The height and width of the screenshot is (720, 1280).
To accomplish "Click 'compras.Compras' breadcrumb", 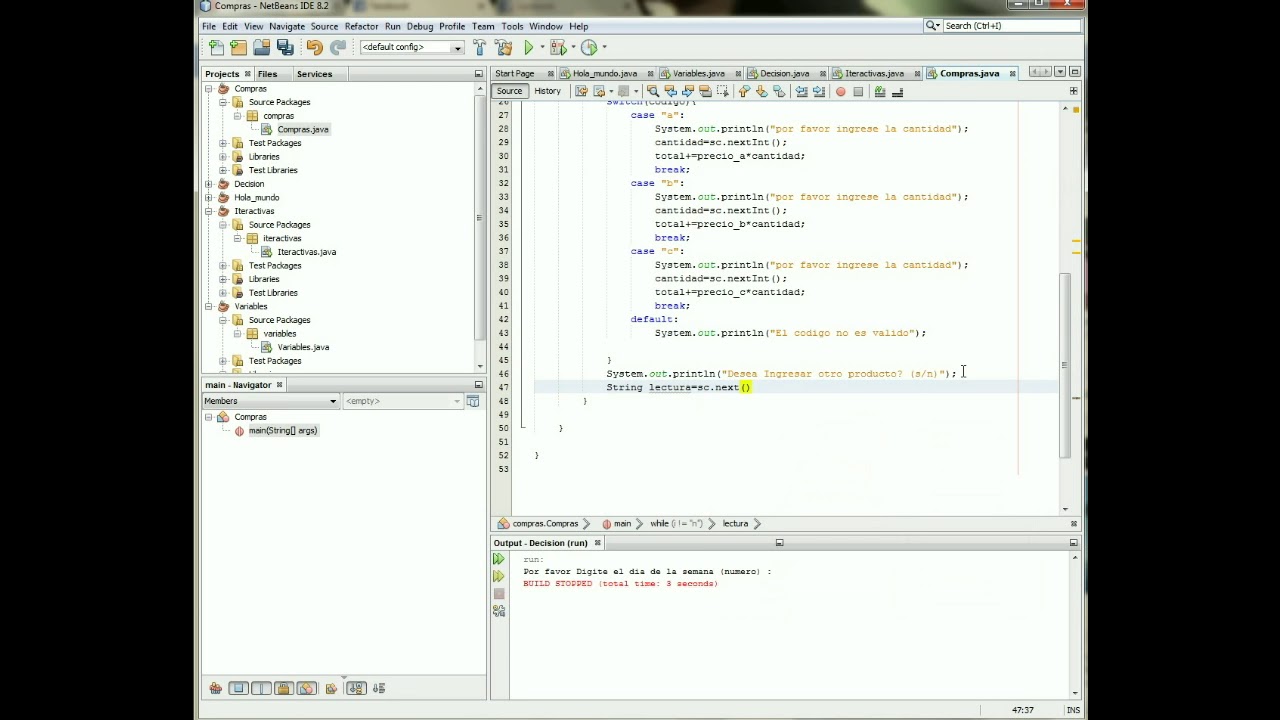I will point(545,523).
